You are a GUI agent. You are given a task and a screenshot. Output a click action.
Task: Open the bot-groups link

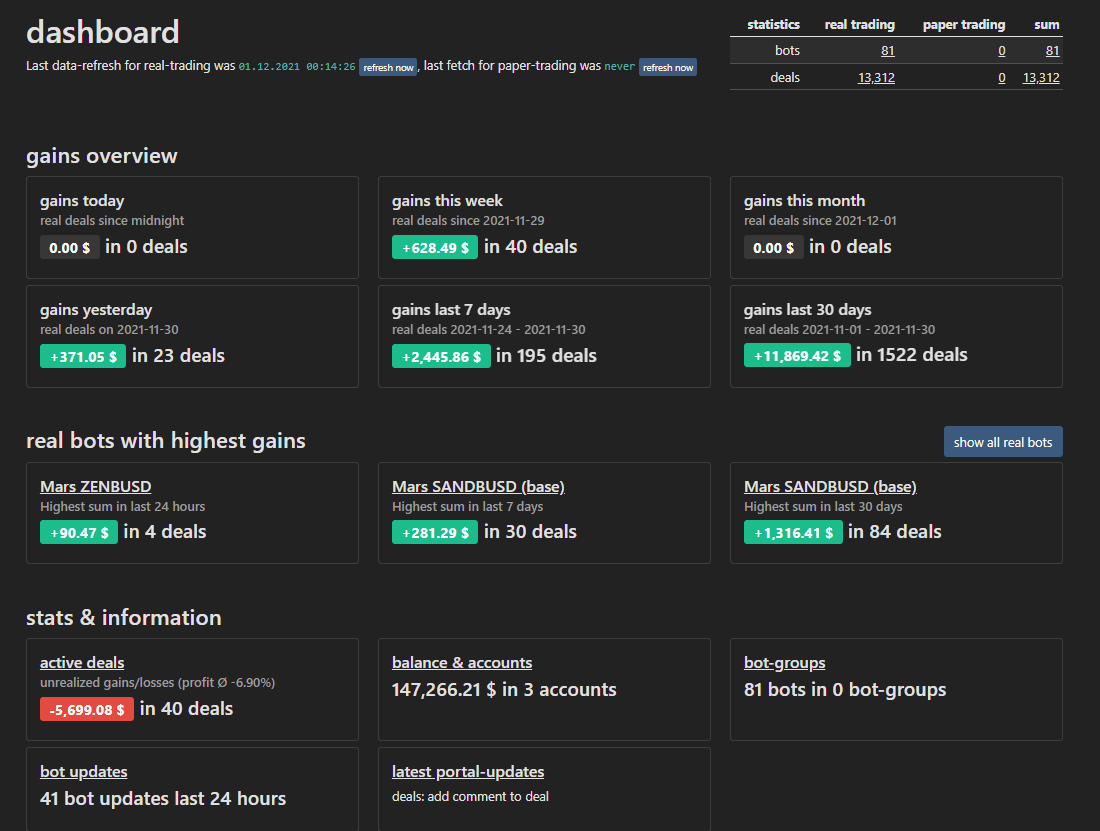point(784,663)
